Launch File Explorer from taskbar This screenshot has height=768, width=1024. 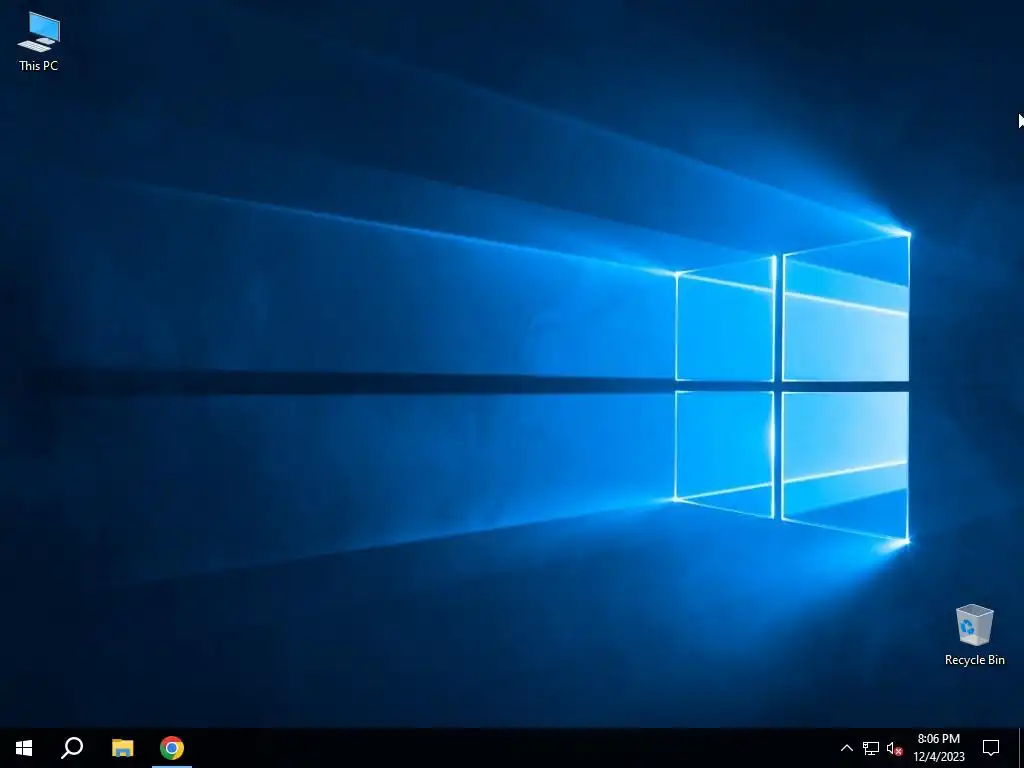tap(122, 748)
